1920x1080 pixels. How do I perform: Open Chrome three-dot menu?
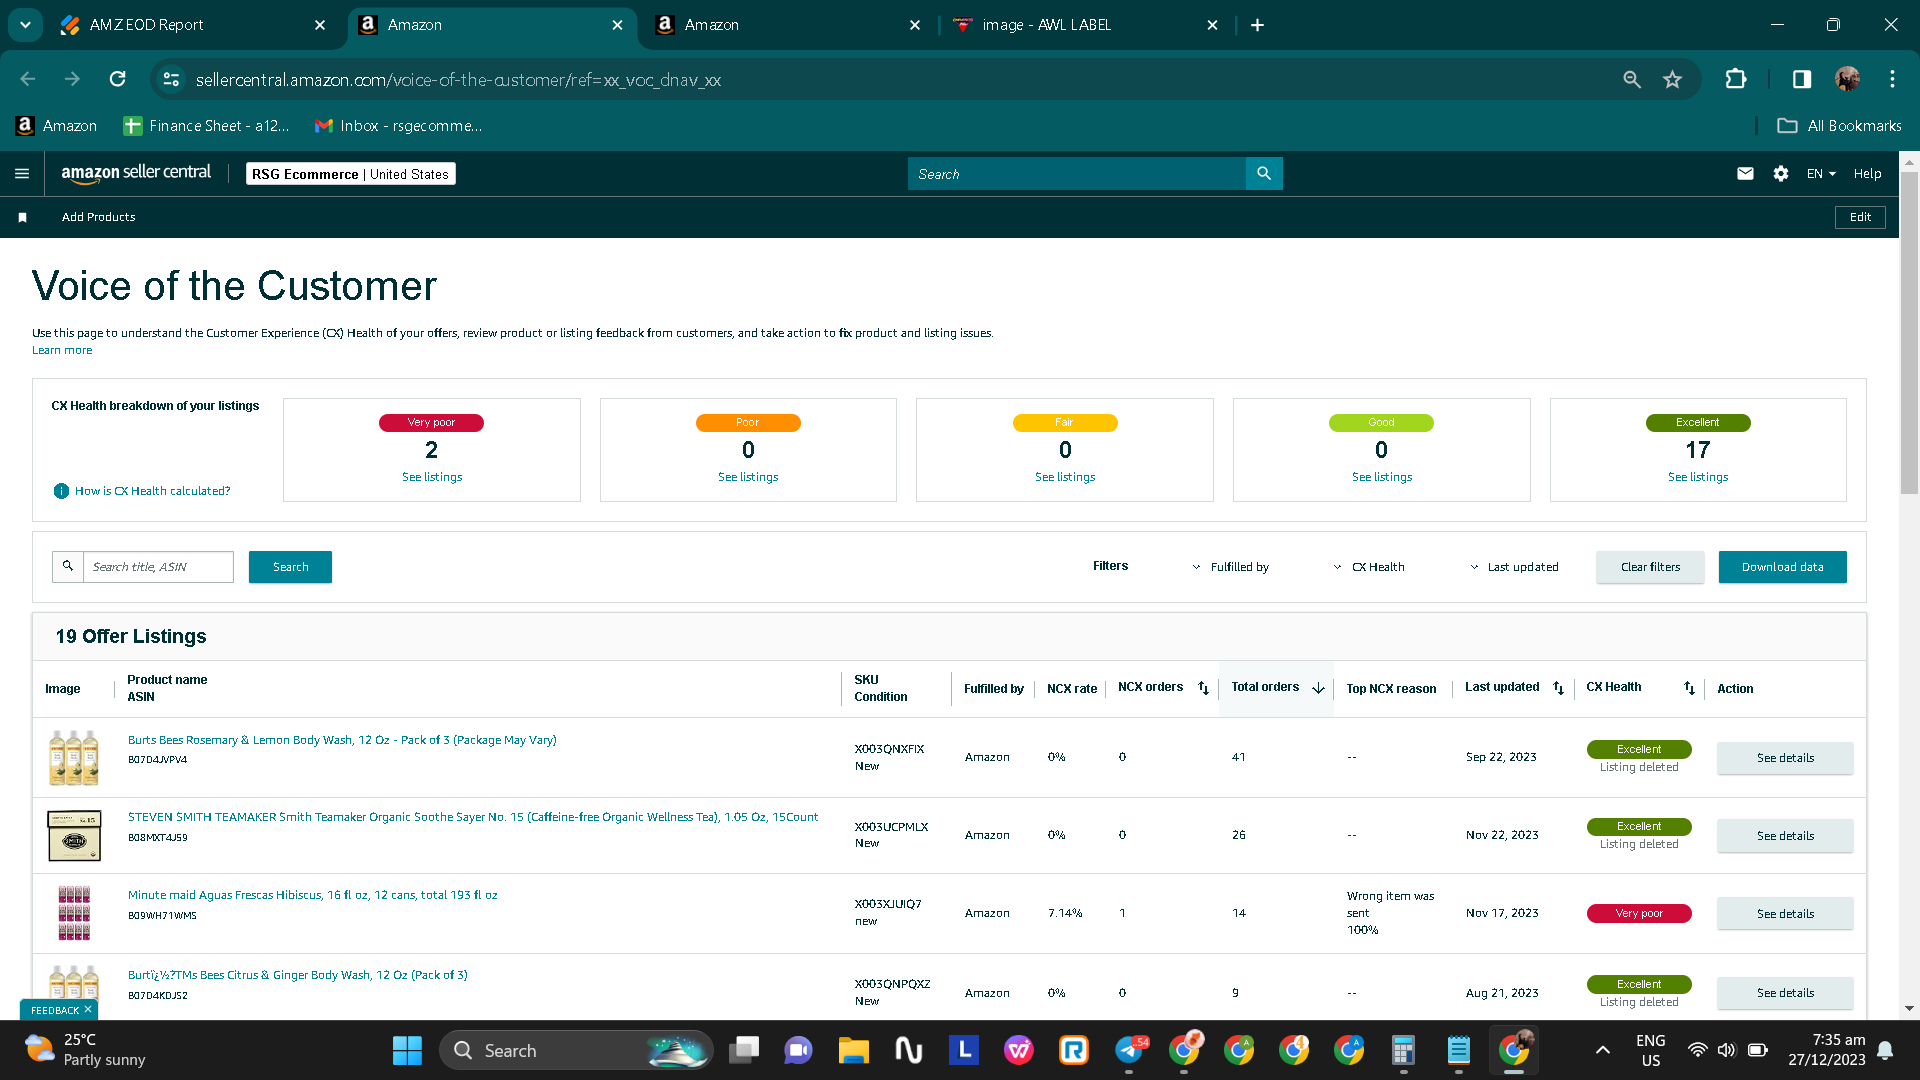click(1892, 79)
